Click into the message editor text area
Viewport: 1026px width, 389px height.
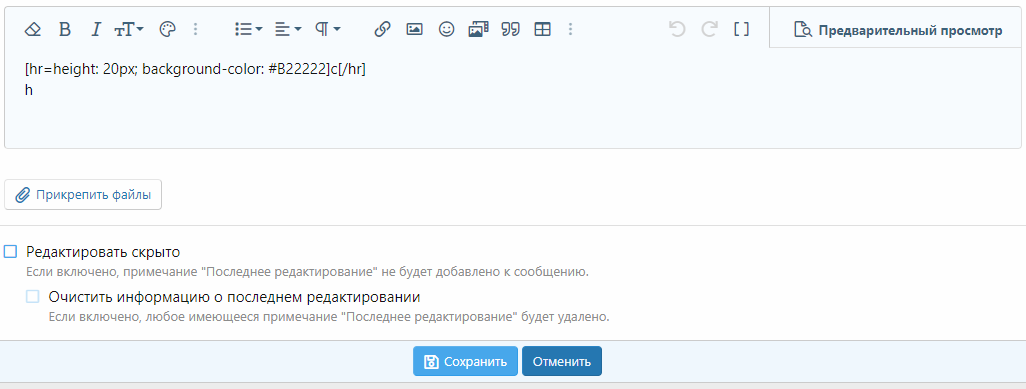click(x=512, y=98)
